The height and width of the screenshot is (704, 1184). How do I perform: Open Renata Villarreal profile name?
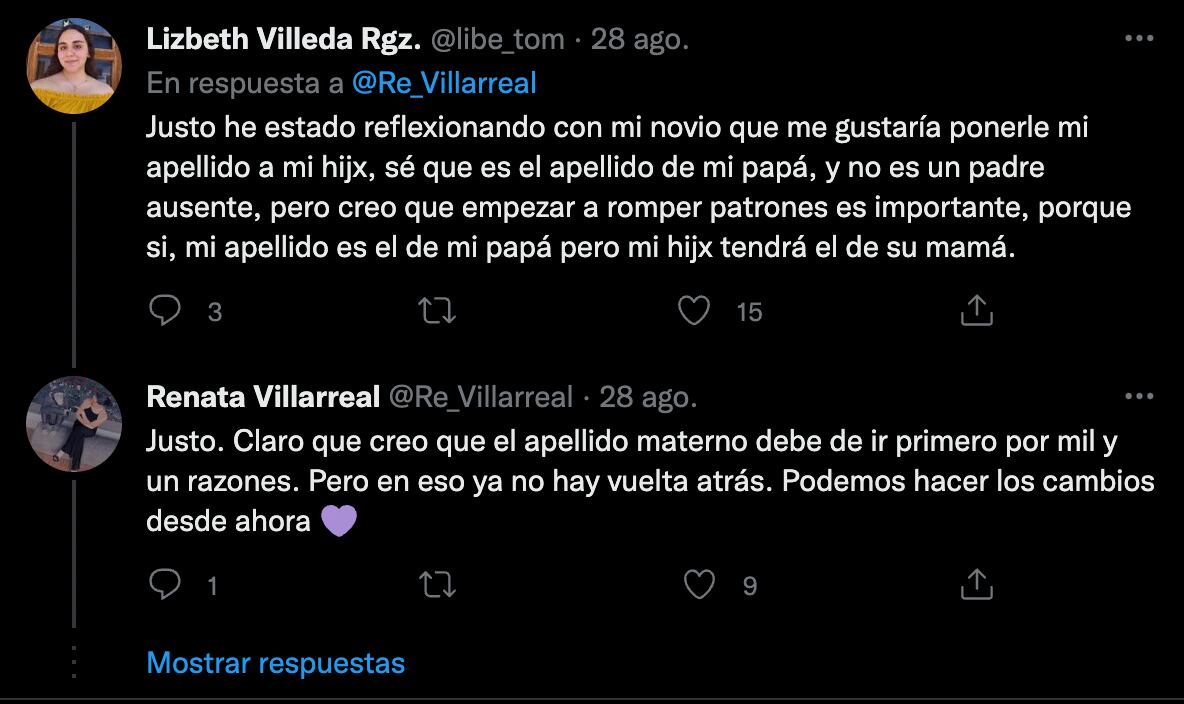pyautogui.click(x=262, y=396)
